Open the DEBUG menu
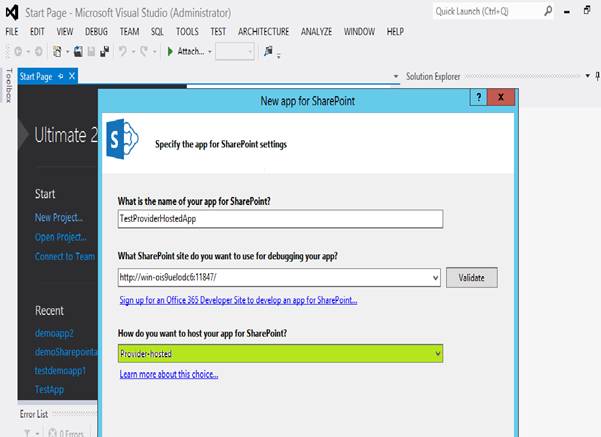601x437 pixels. [96, 31]
